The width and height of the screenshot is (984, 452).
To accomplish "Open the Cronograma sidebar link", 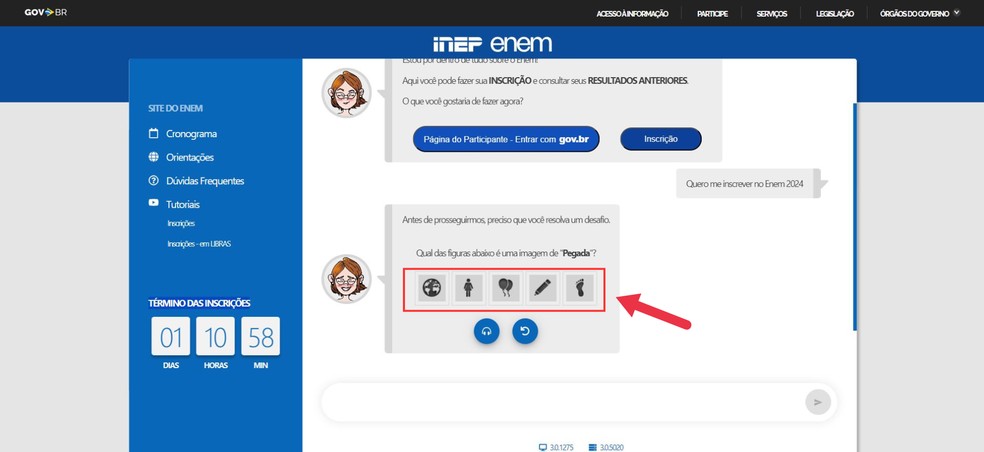I will pyautogui.click(x=191, y=134).
